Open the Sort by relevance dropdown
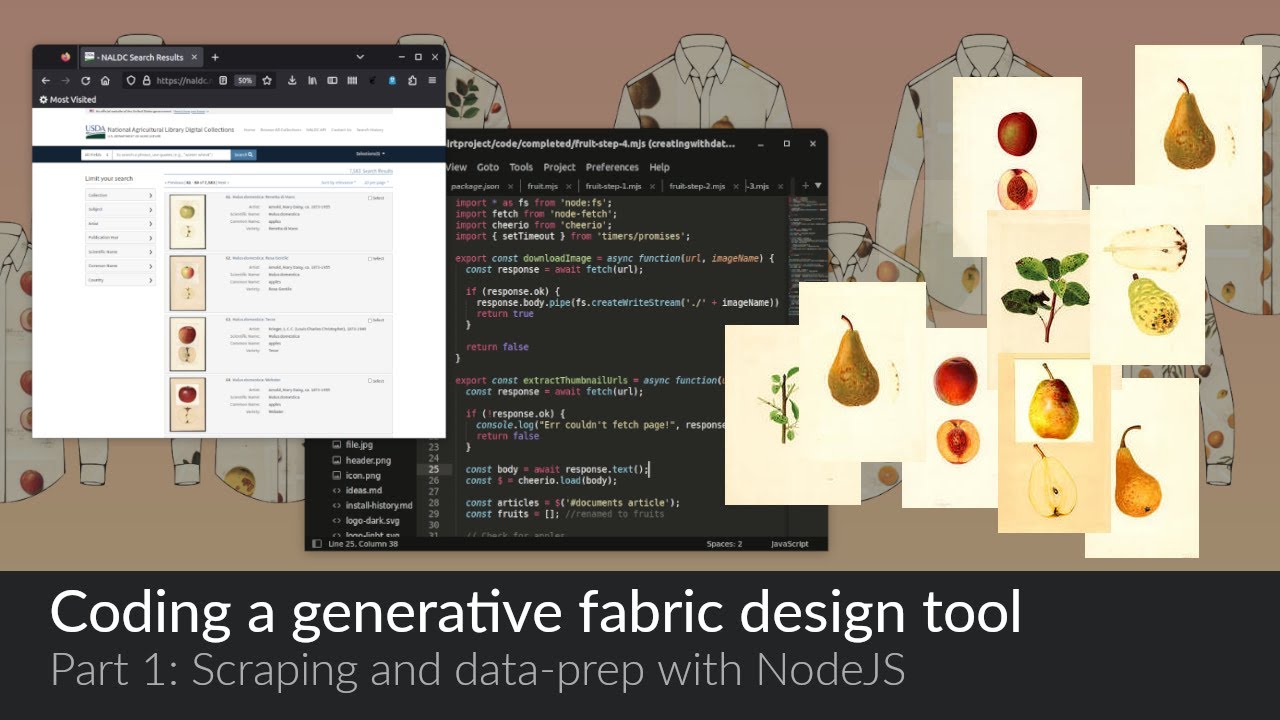 tap(338, 183)
